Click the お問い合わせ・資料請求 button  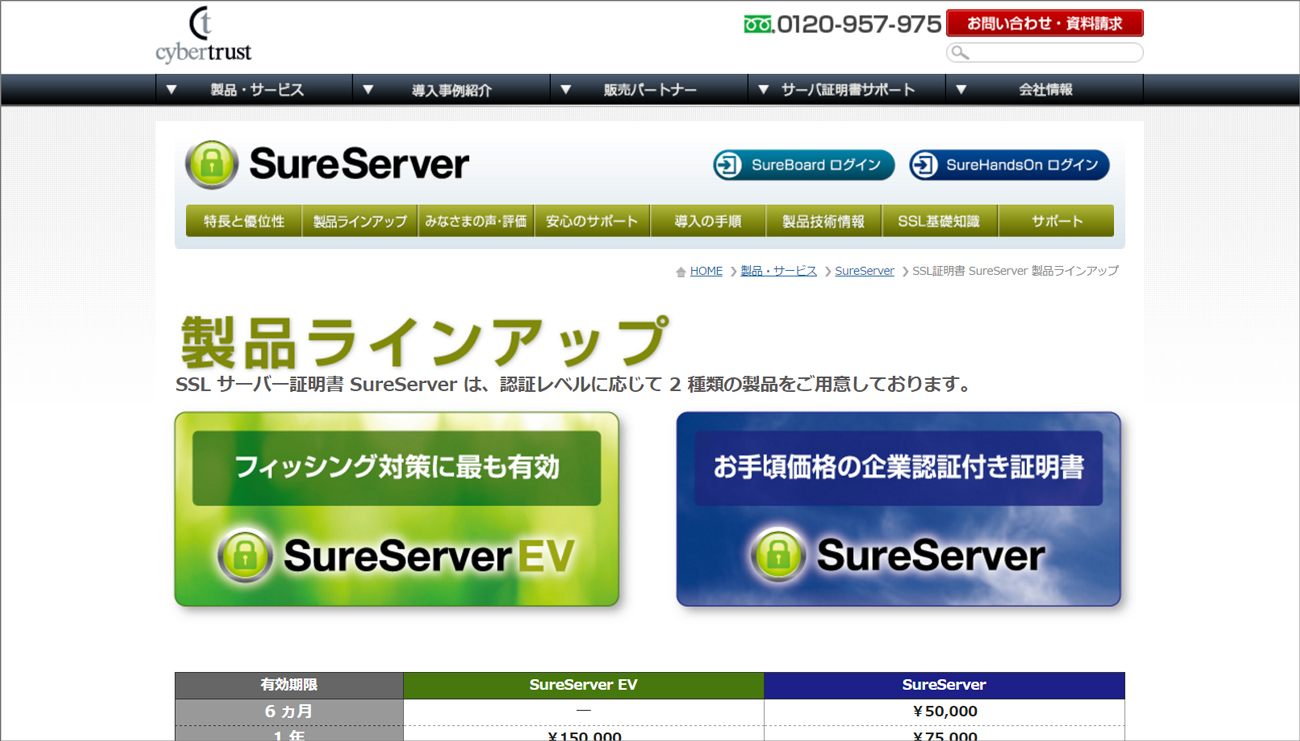pyautogui.click(x=1044, y=23)
